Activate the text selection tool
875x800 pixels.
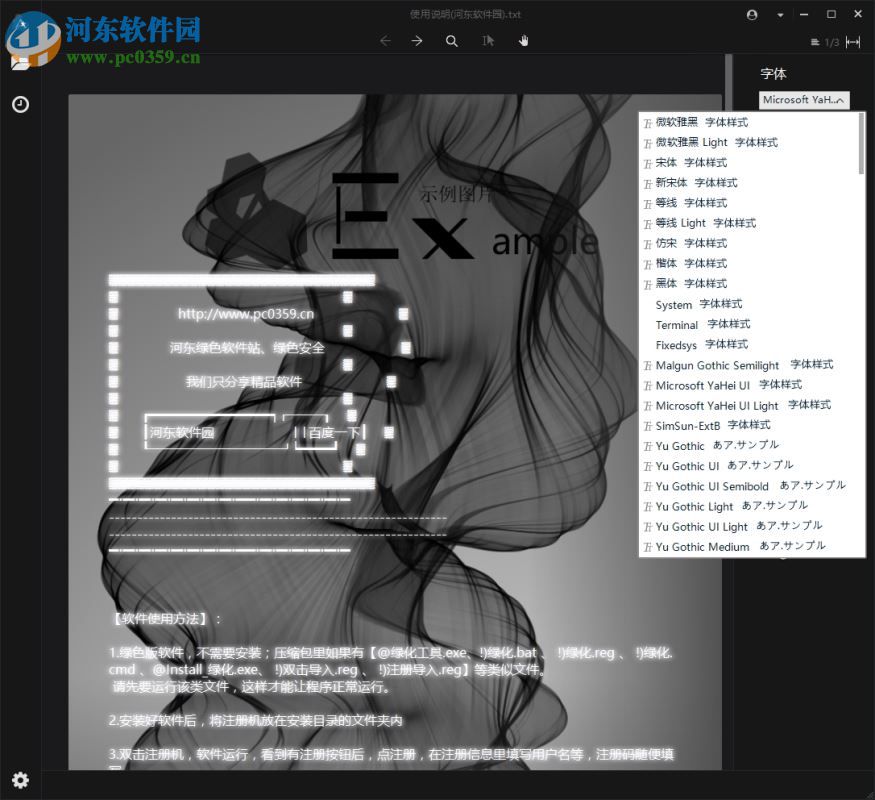point(487,41)
